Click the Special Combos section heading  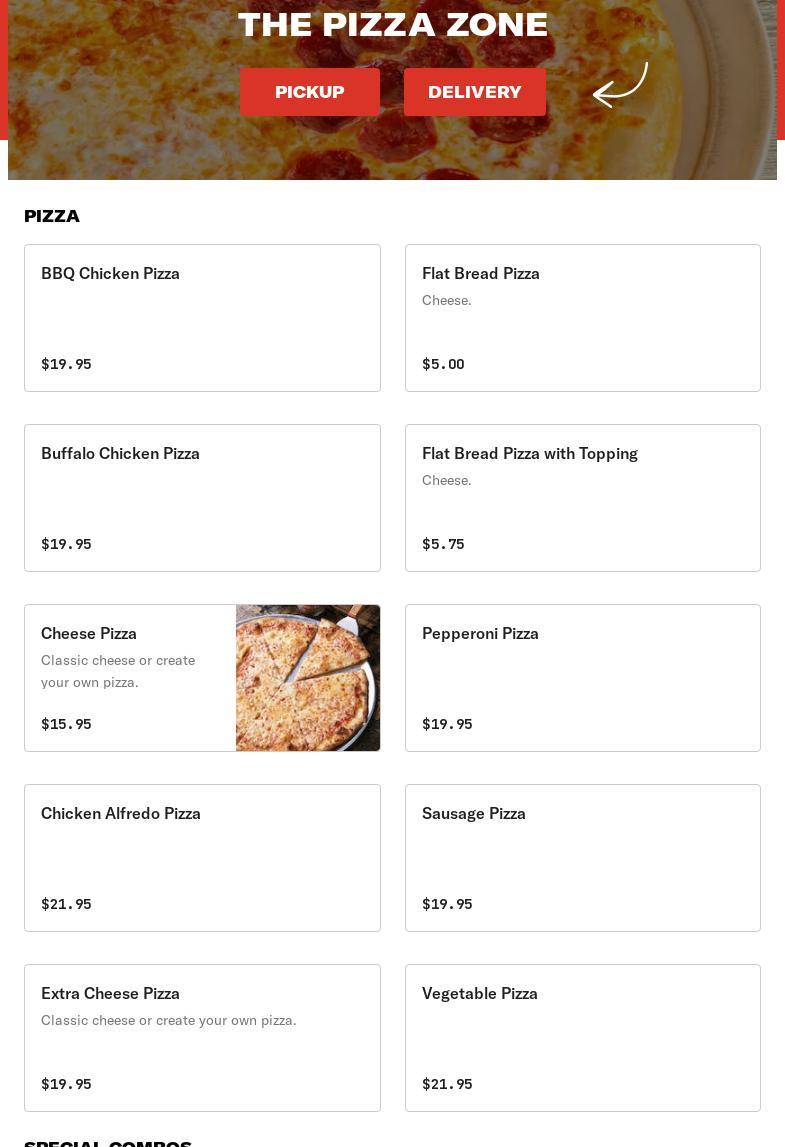tap(108, 1142)
